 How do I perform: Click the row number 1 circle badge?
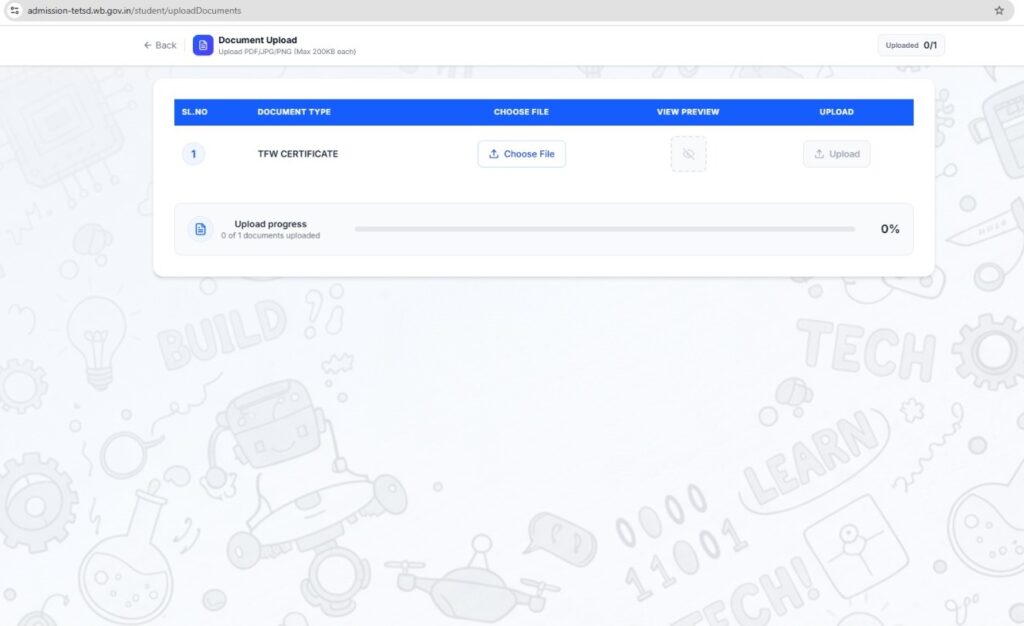pos(193,154)
